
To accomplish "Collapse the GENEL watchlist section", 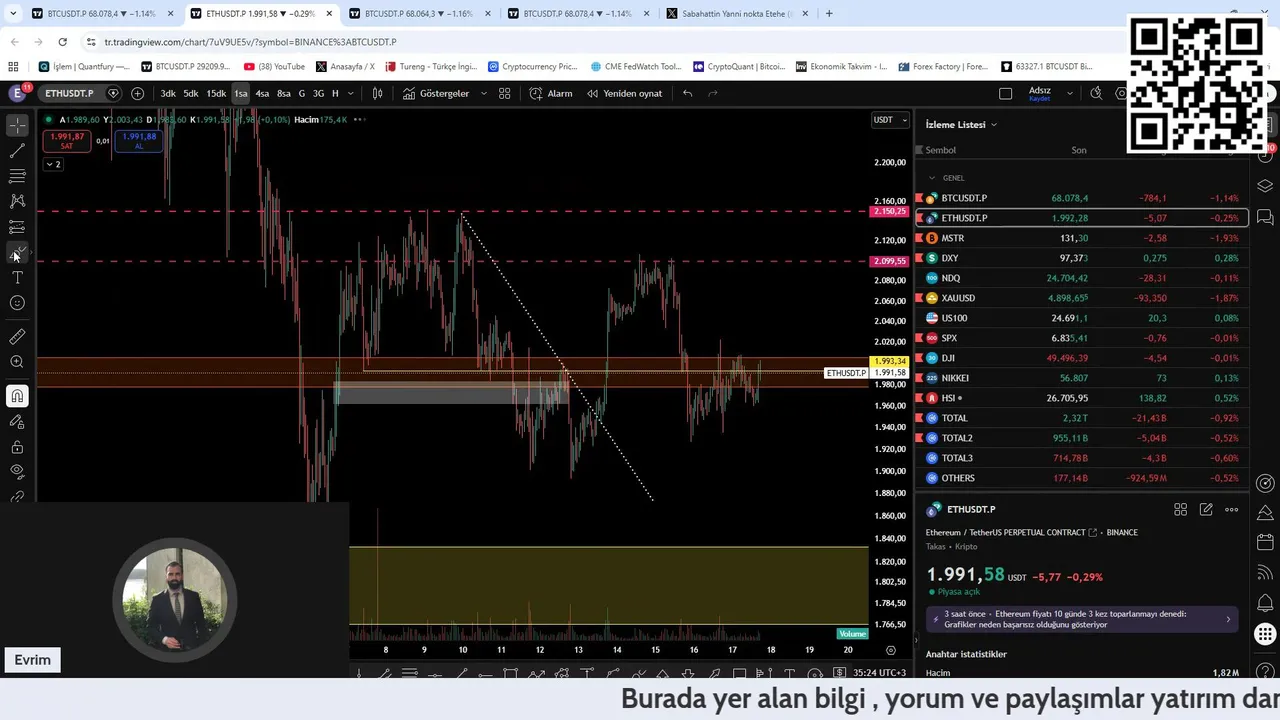I will (932, 178).
